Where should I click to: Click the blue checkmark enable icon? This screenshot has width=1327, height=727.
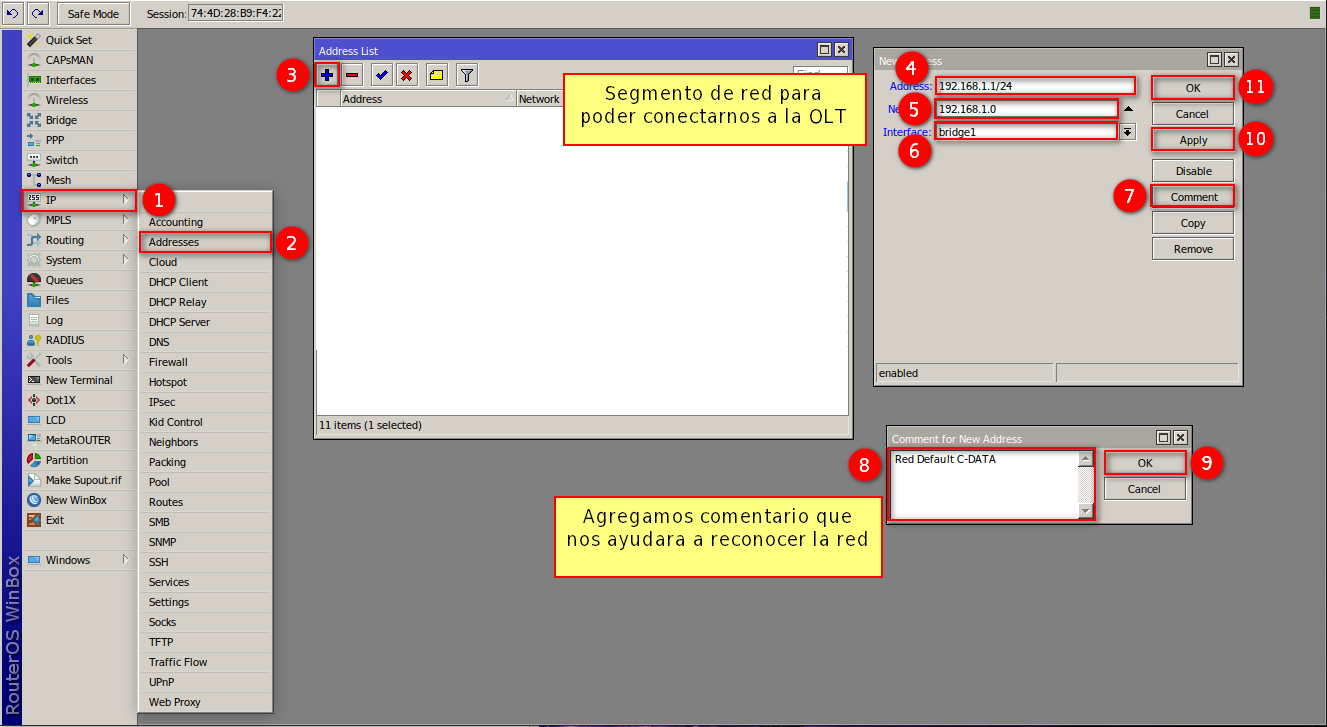(381, 75)
